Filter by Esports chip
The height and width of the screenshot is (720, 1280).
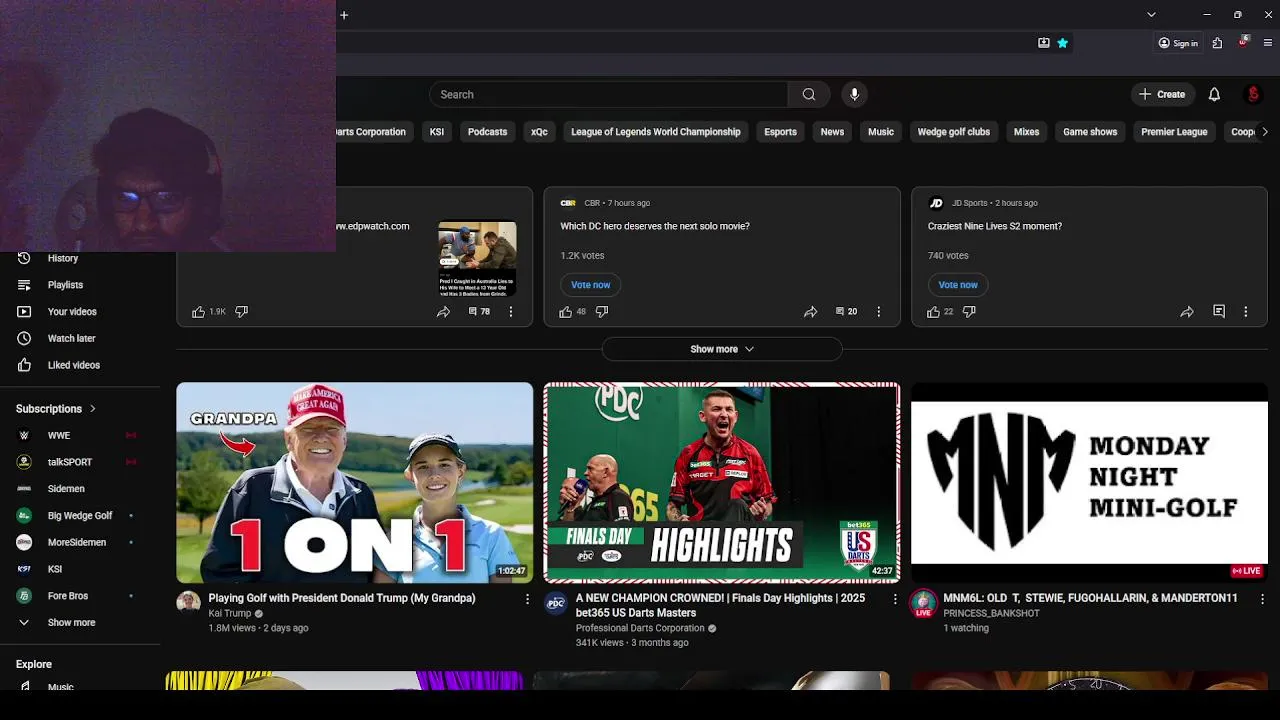point(781,132)
